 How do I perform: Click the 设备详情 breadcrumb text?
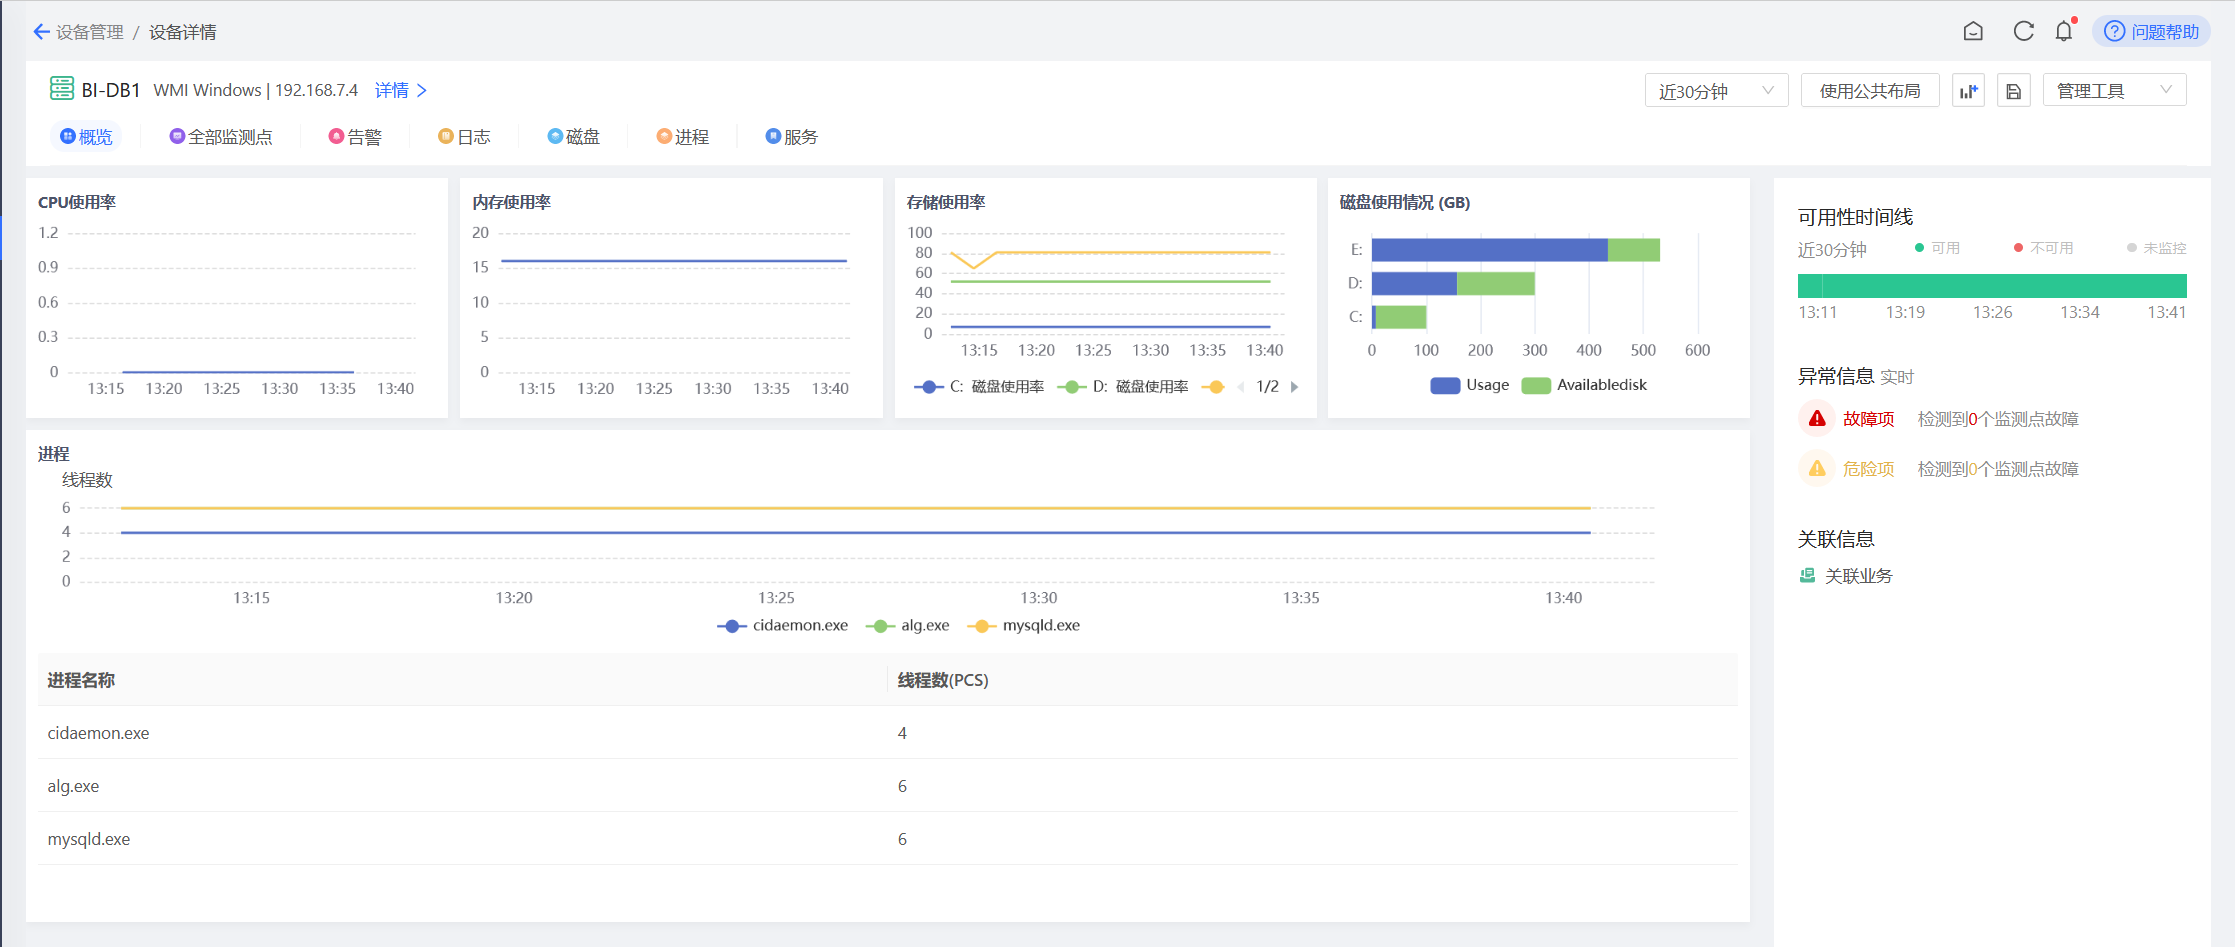coord(183,32)
